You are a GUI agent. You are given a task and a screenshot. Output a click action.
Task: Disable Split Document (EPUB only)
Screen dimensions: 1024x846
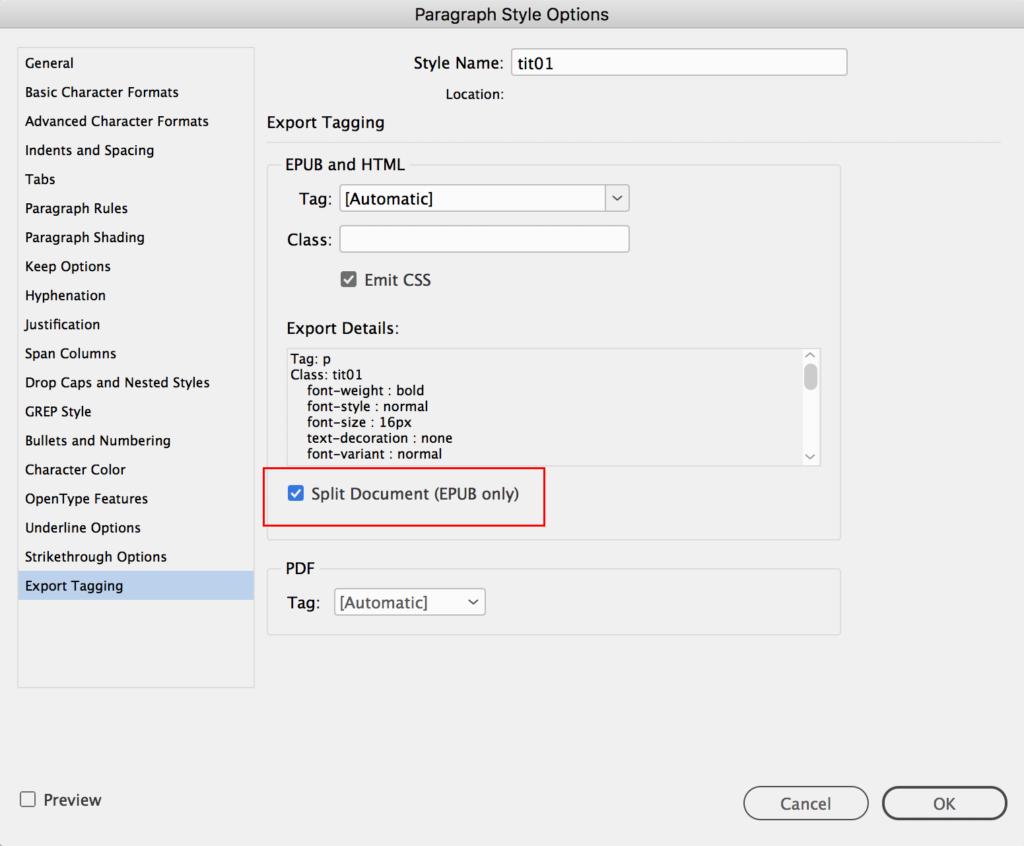295,493
